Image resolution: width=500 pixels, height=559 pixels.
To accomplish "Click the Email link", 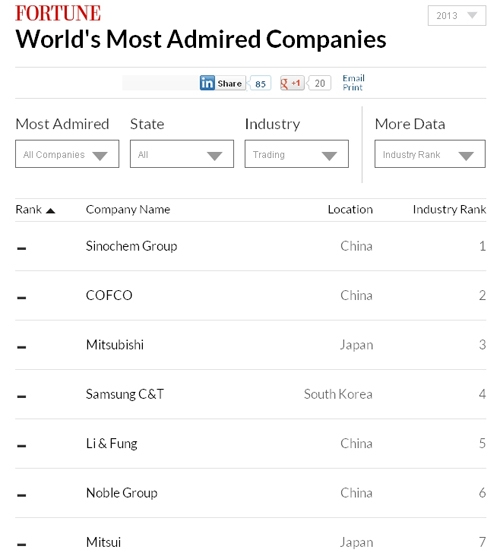I will tap(353, 78).
